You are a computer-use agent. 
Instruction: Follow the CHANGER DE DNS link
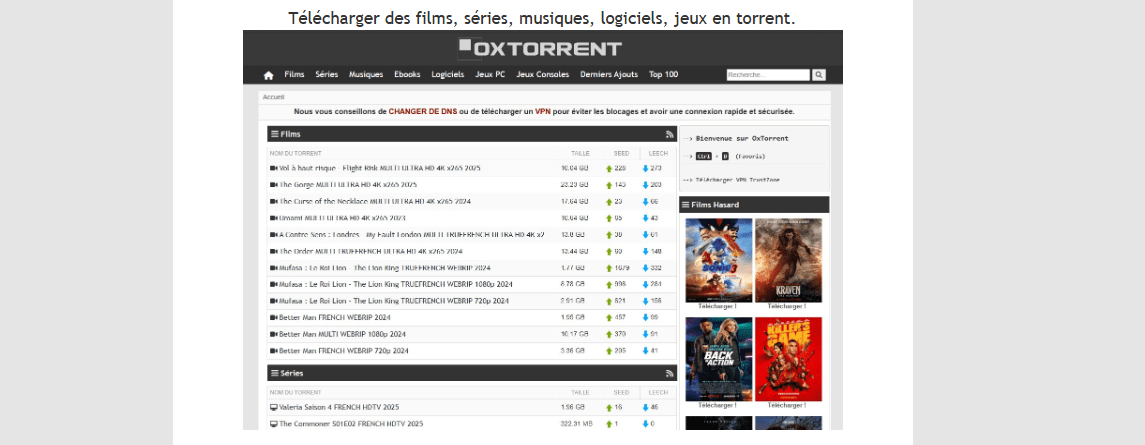click(x=423, y=112)
